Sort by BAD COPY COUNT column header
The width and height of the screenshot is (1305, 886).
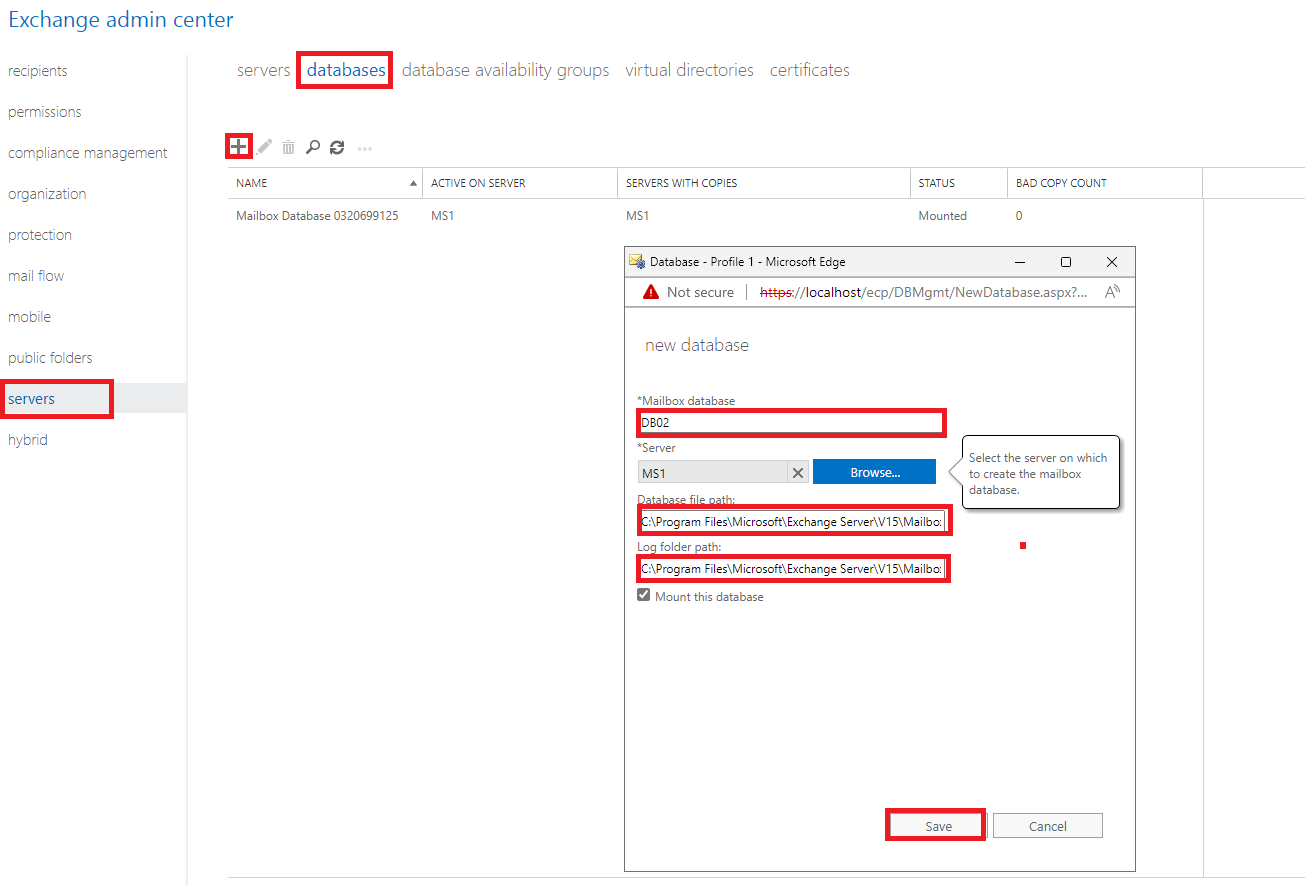click(x=1105, y=183)
